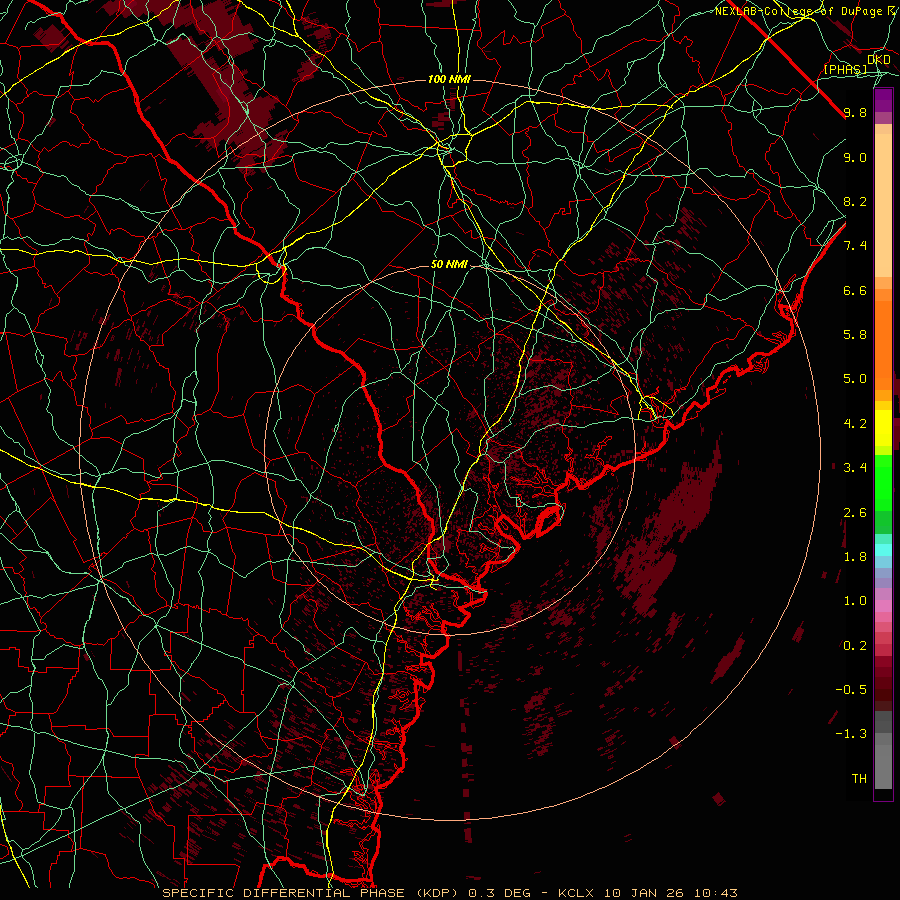Click the yellow segment of the color bar
The image size is (900, 900).
pos(883,428)
